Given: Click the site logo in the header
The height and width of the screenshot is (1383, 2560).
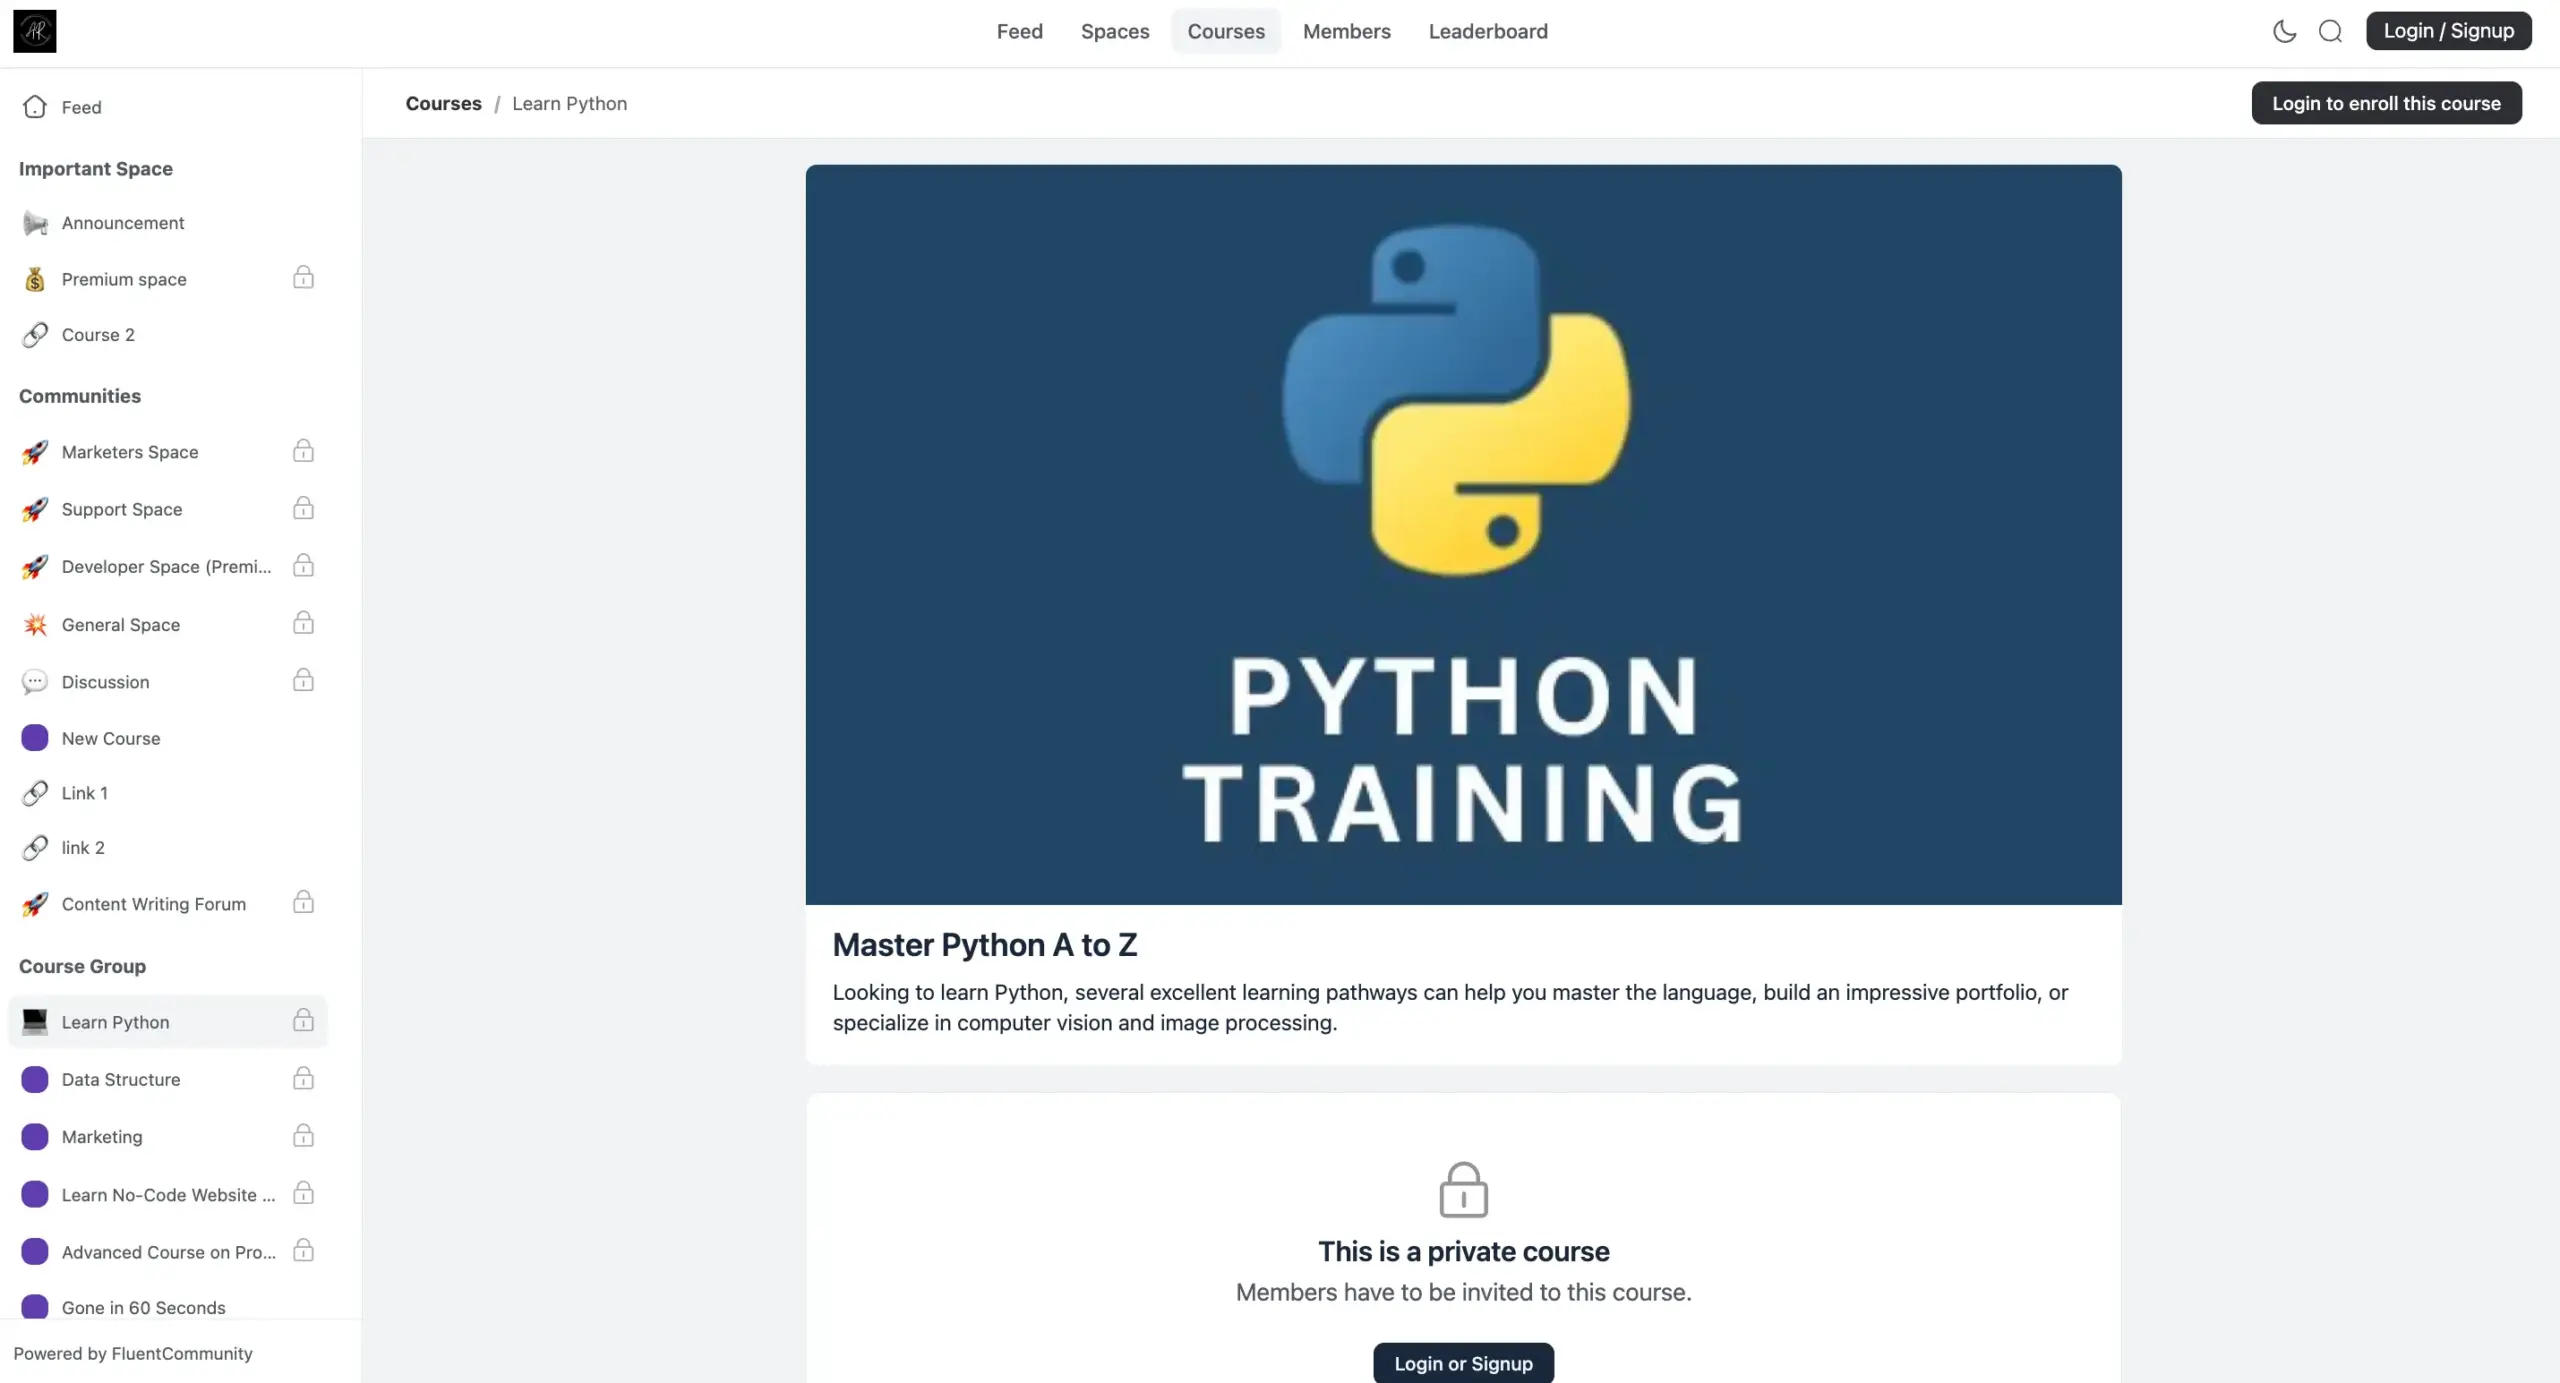Looking at the screenshot, I should coord(34,31).
